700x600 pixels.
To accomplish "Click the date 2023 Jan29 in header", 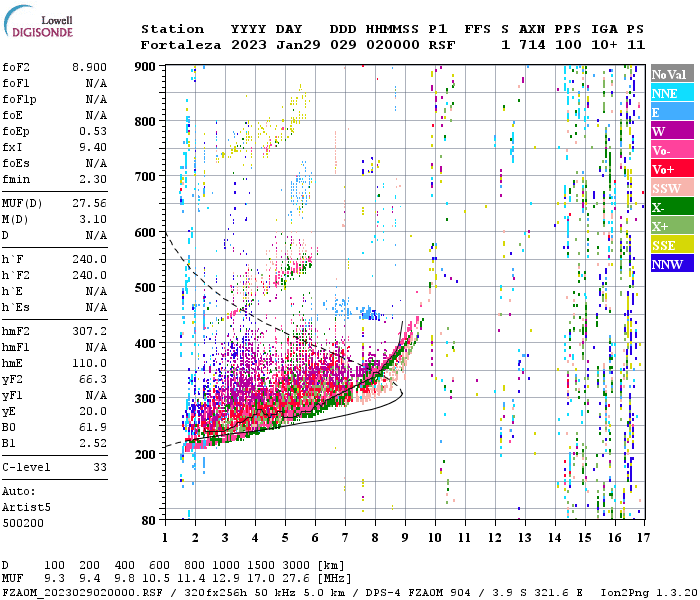I will coord(275,45).
